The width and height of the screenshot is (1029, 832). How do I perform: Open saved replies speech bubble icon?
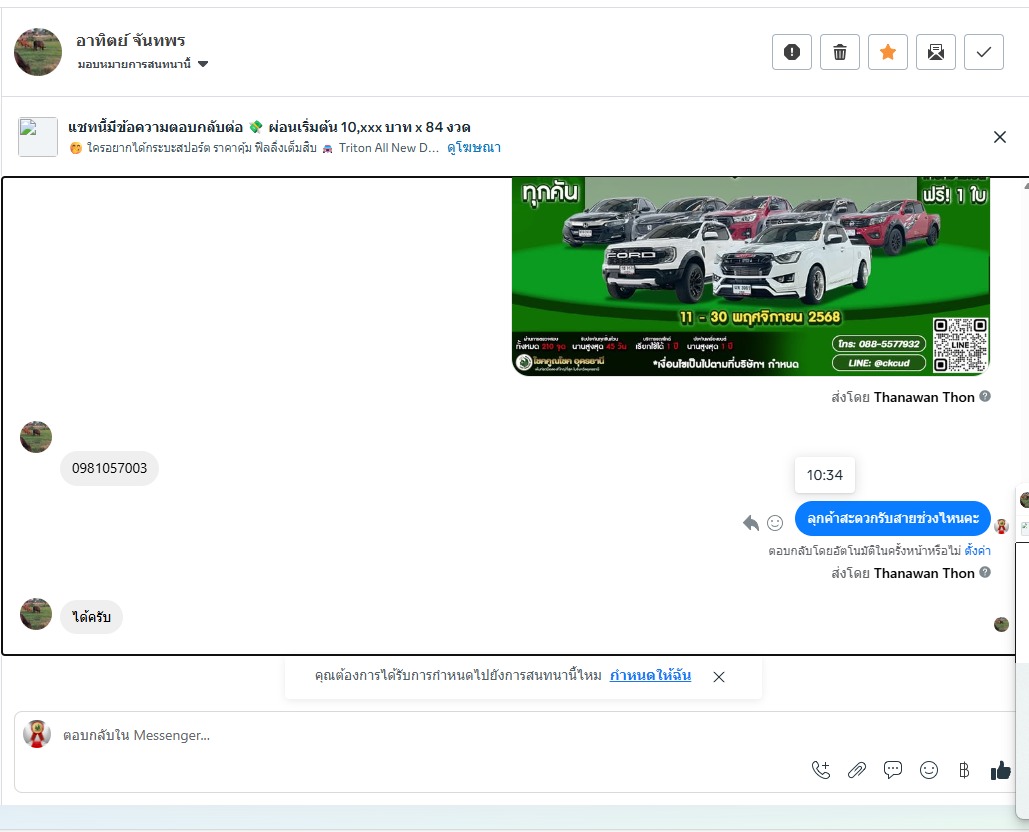coord(892,770)
